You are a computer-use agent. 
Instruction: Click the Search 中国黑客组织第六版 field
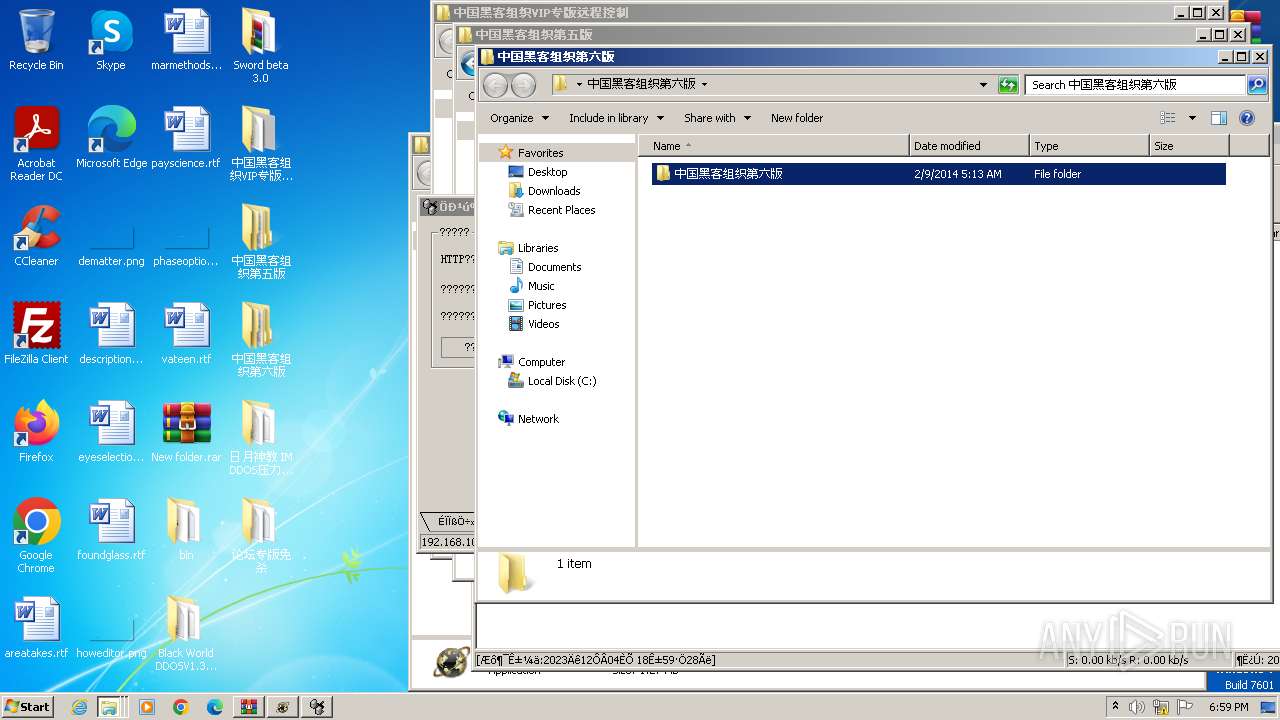(1135, 85)
